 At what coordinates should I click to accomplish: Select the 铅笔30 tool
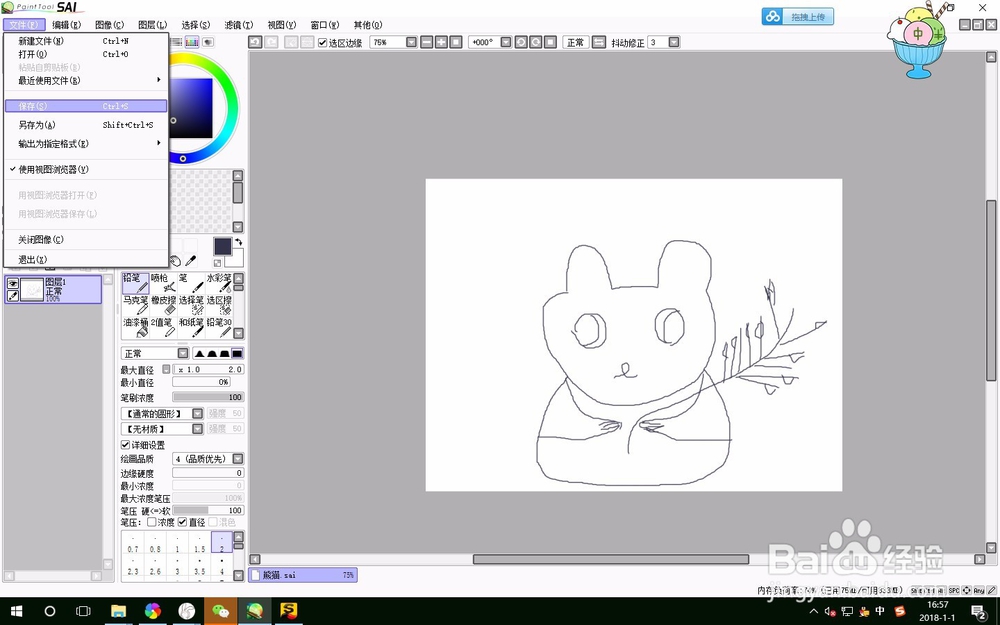tap(219, 327)
